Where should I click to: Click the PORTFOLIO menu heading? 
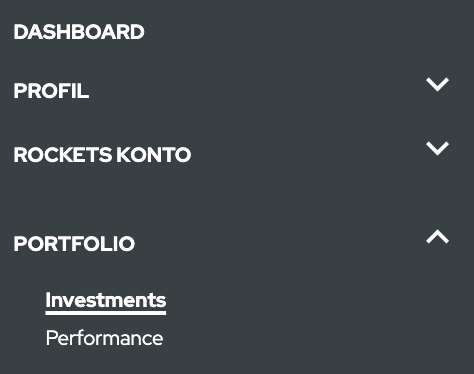coord(74,244)
